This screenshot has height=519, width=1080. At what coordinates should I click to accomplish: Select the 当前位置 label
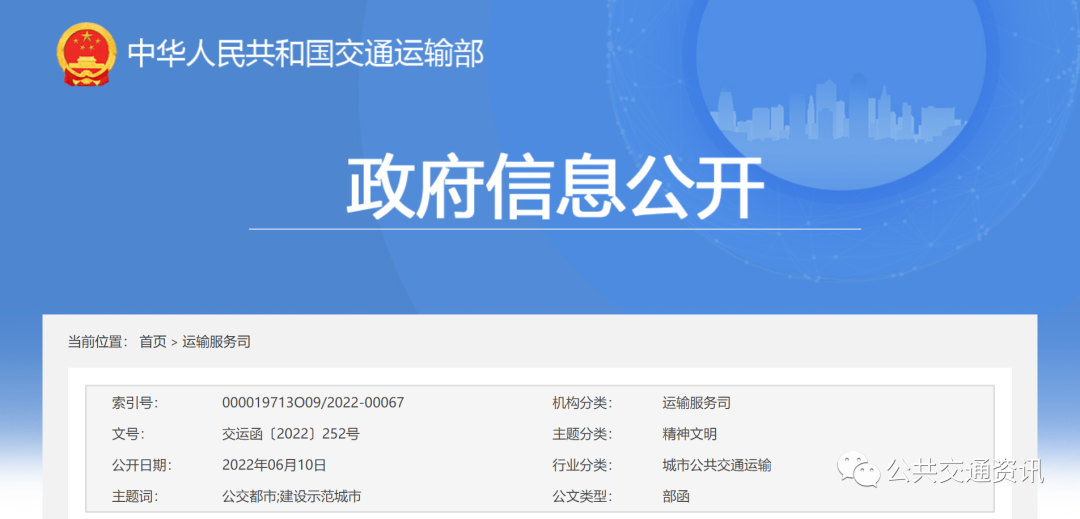click(98, 342)
